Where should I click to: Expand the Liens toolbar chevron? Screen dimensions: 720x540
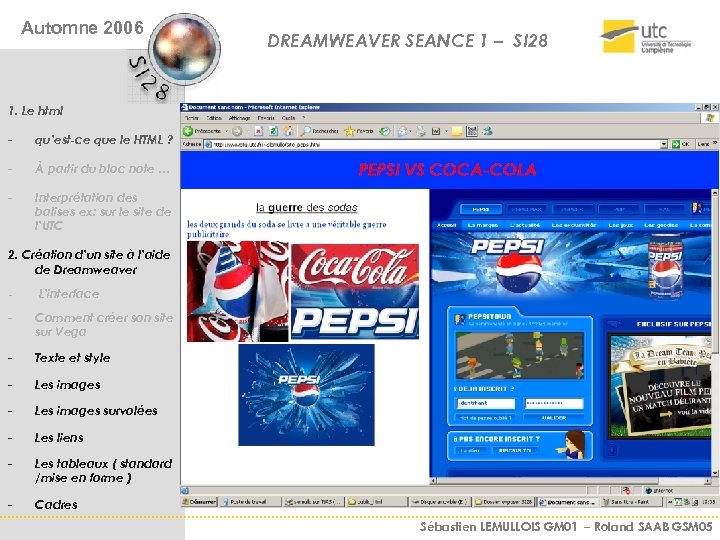[714, 144]
